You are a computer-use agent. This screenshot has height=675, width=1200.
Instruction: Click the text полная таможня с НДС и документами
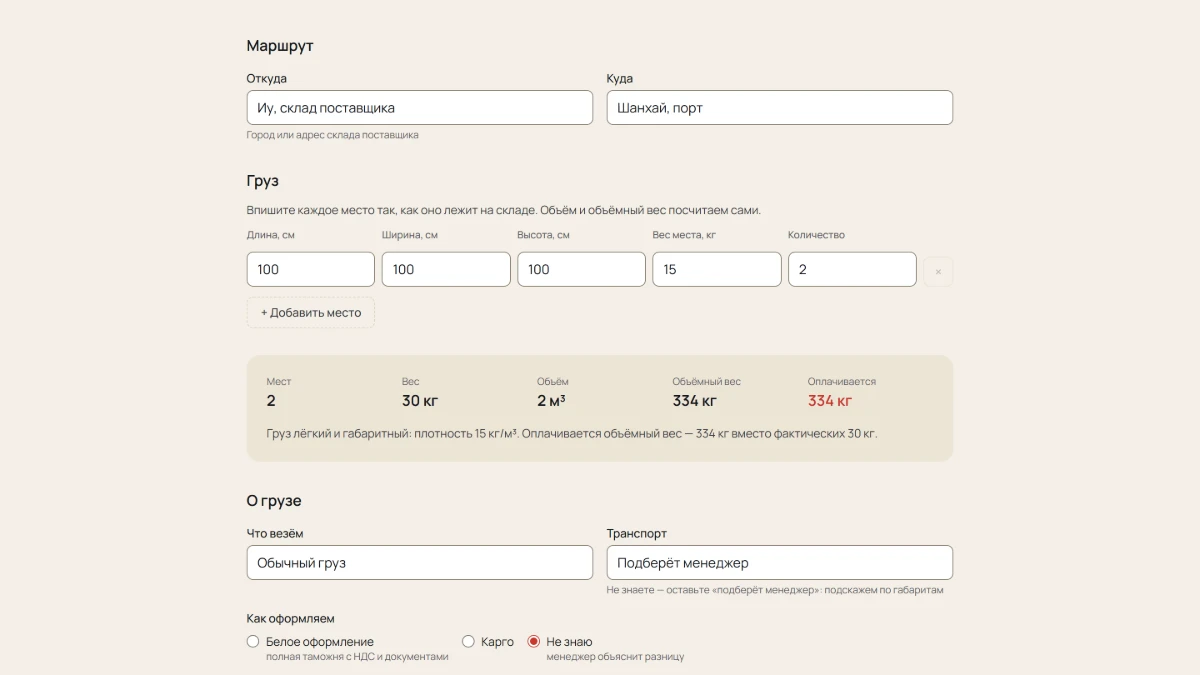click(357, 657)
